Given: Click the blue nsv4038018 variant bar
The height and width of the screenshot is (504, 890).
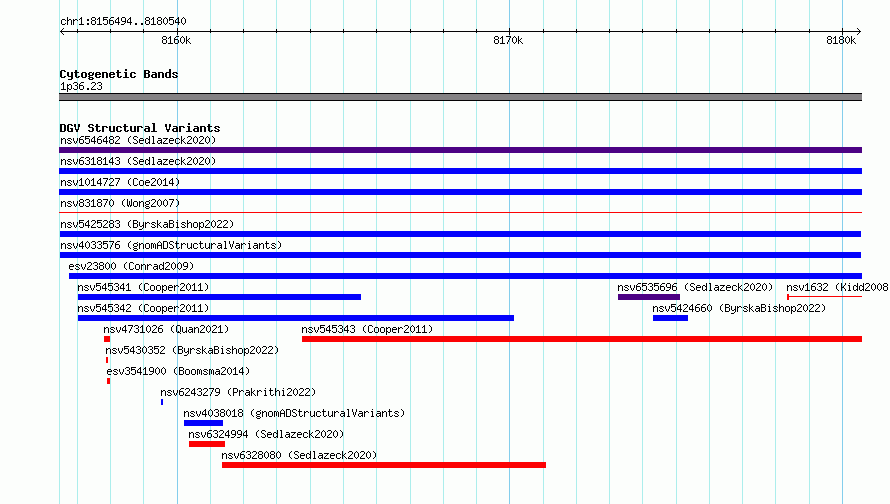Looking at the screenshot, I should click(203, 423).
